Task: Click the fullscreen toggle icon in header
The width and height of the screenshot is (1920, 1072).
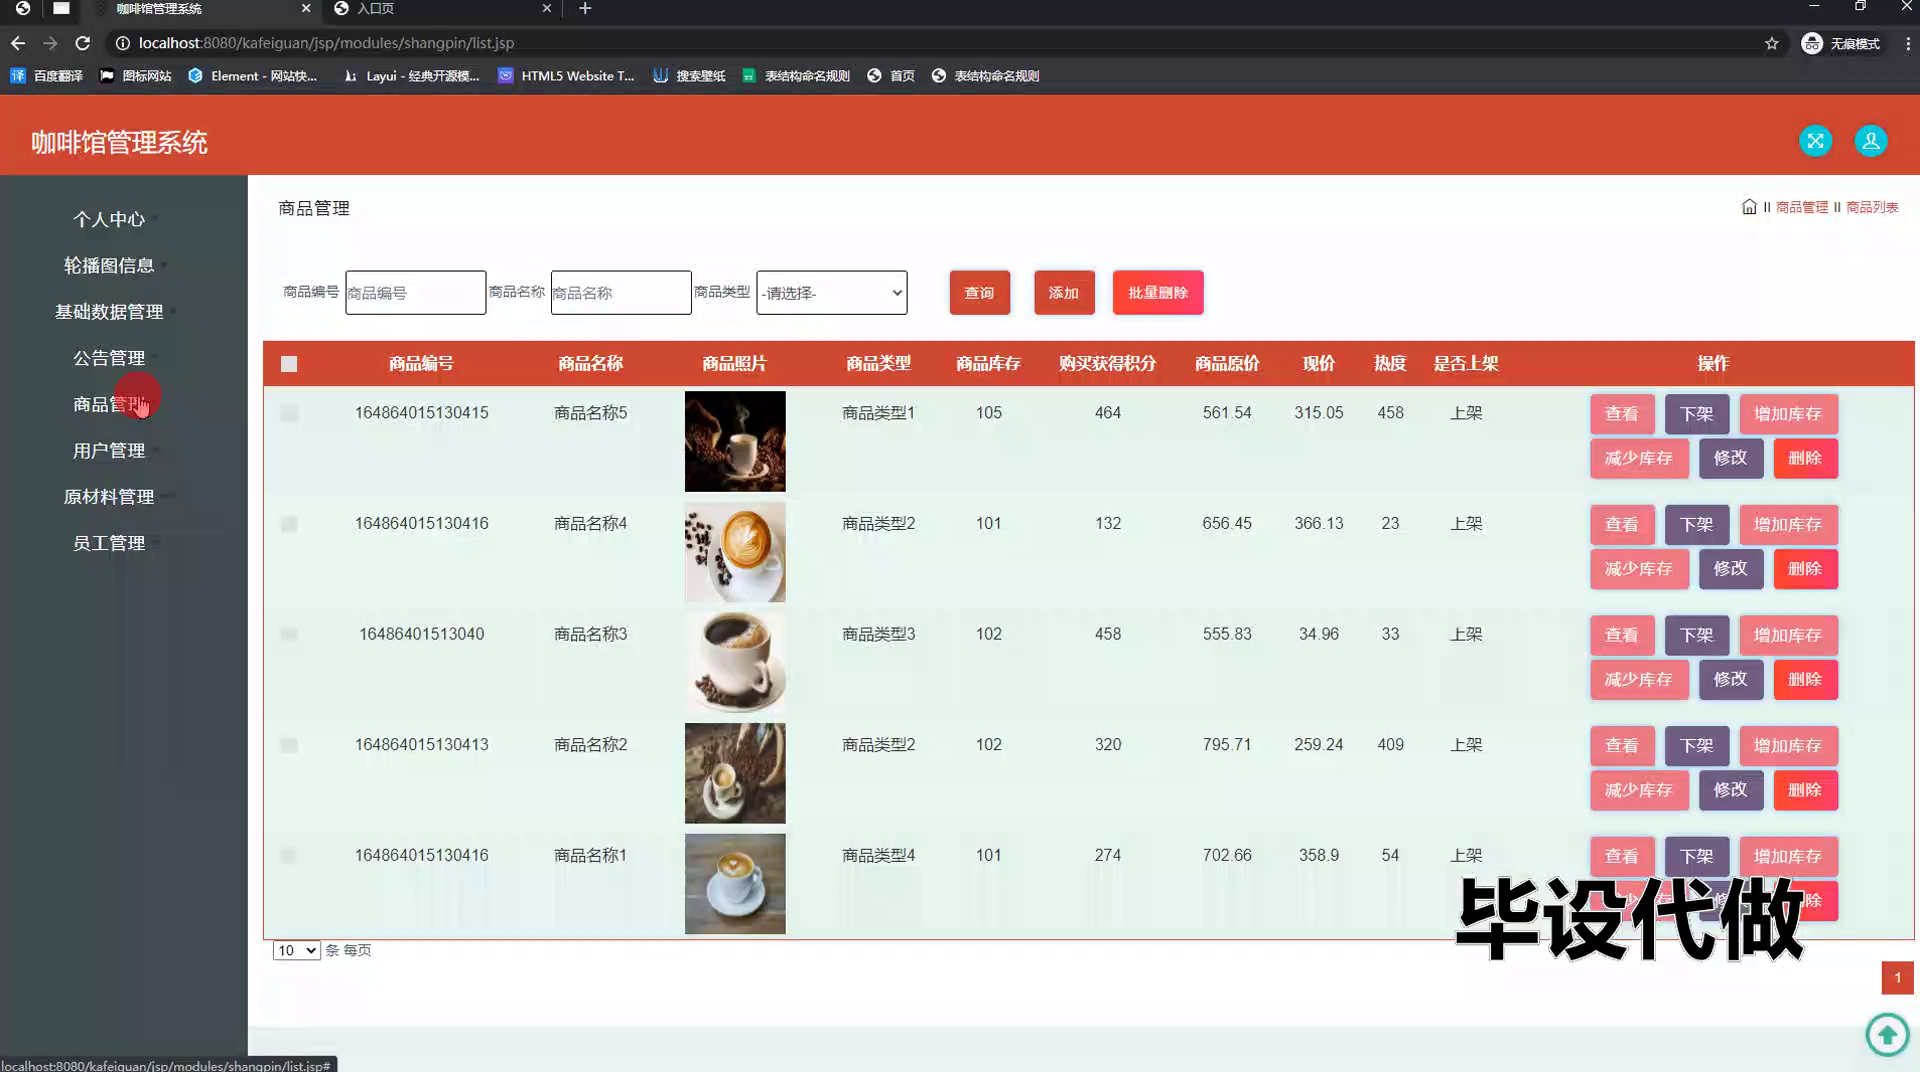Action: 1815,141
